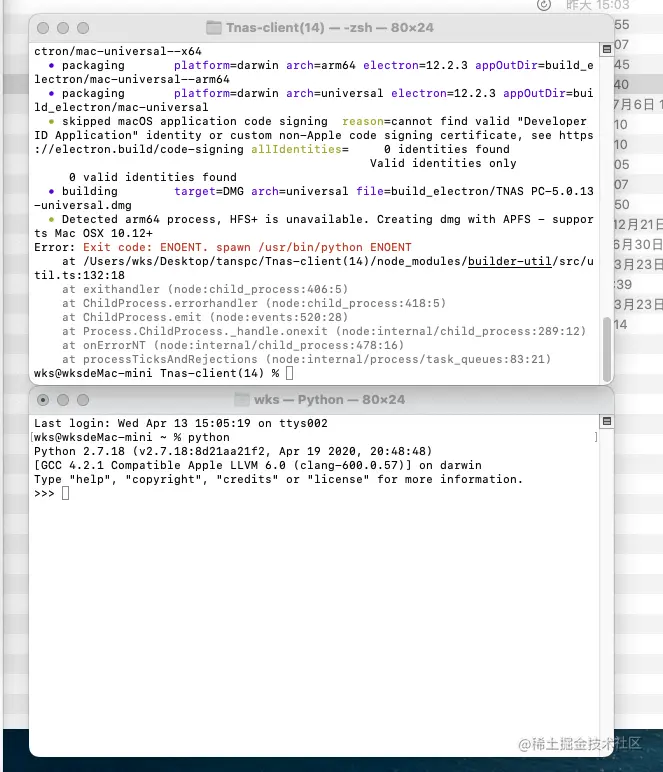
Task: Click the Time Machine icon in menu bar
Action: (544, 5)
